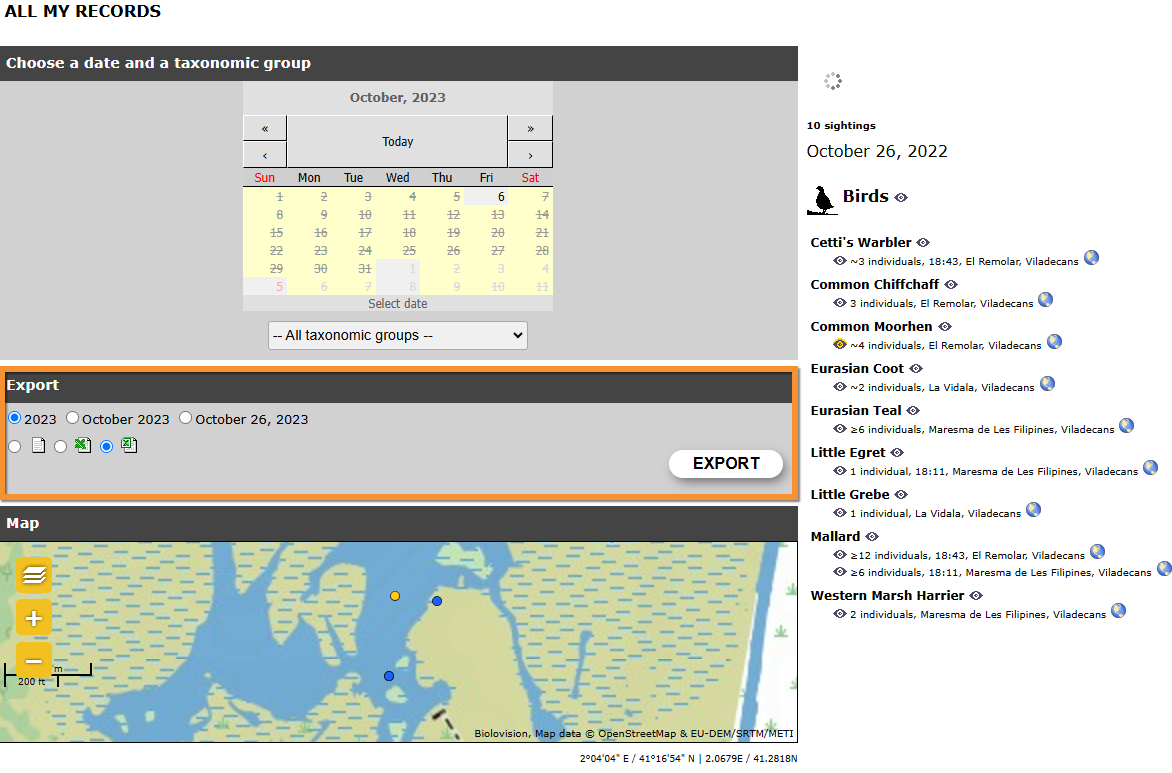Click globe icon beside Little Grebe sighting
This screenshot has height=773, width=1172.
coord(1033,510)
